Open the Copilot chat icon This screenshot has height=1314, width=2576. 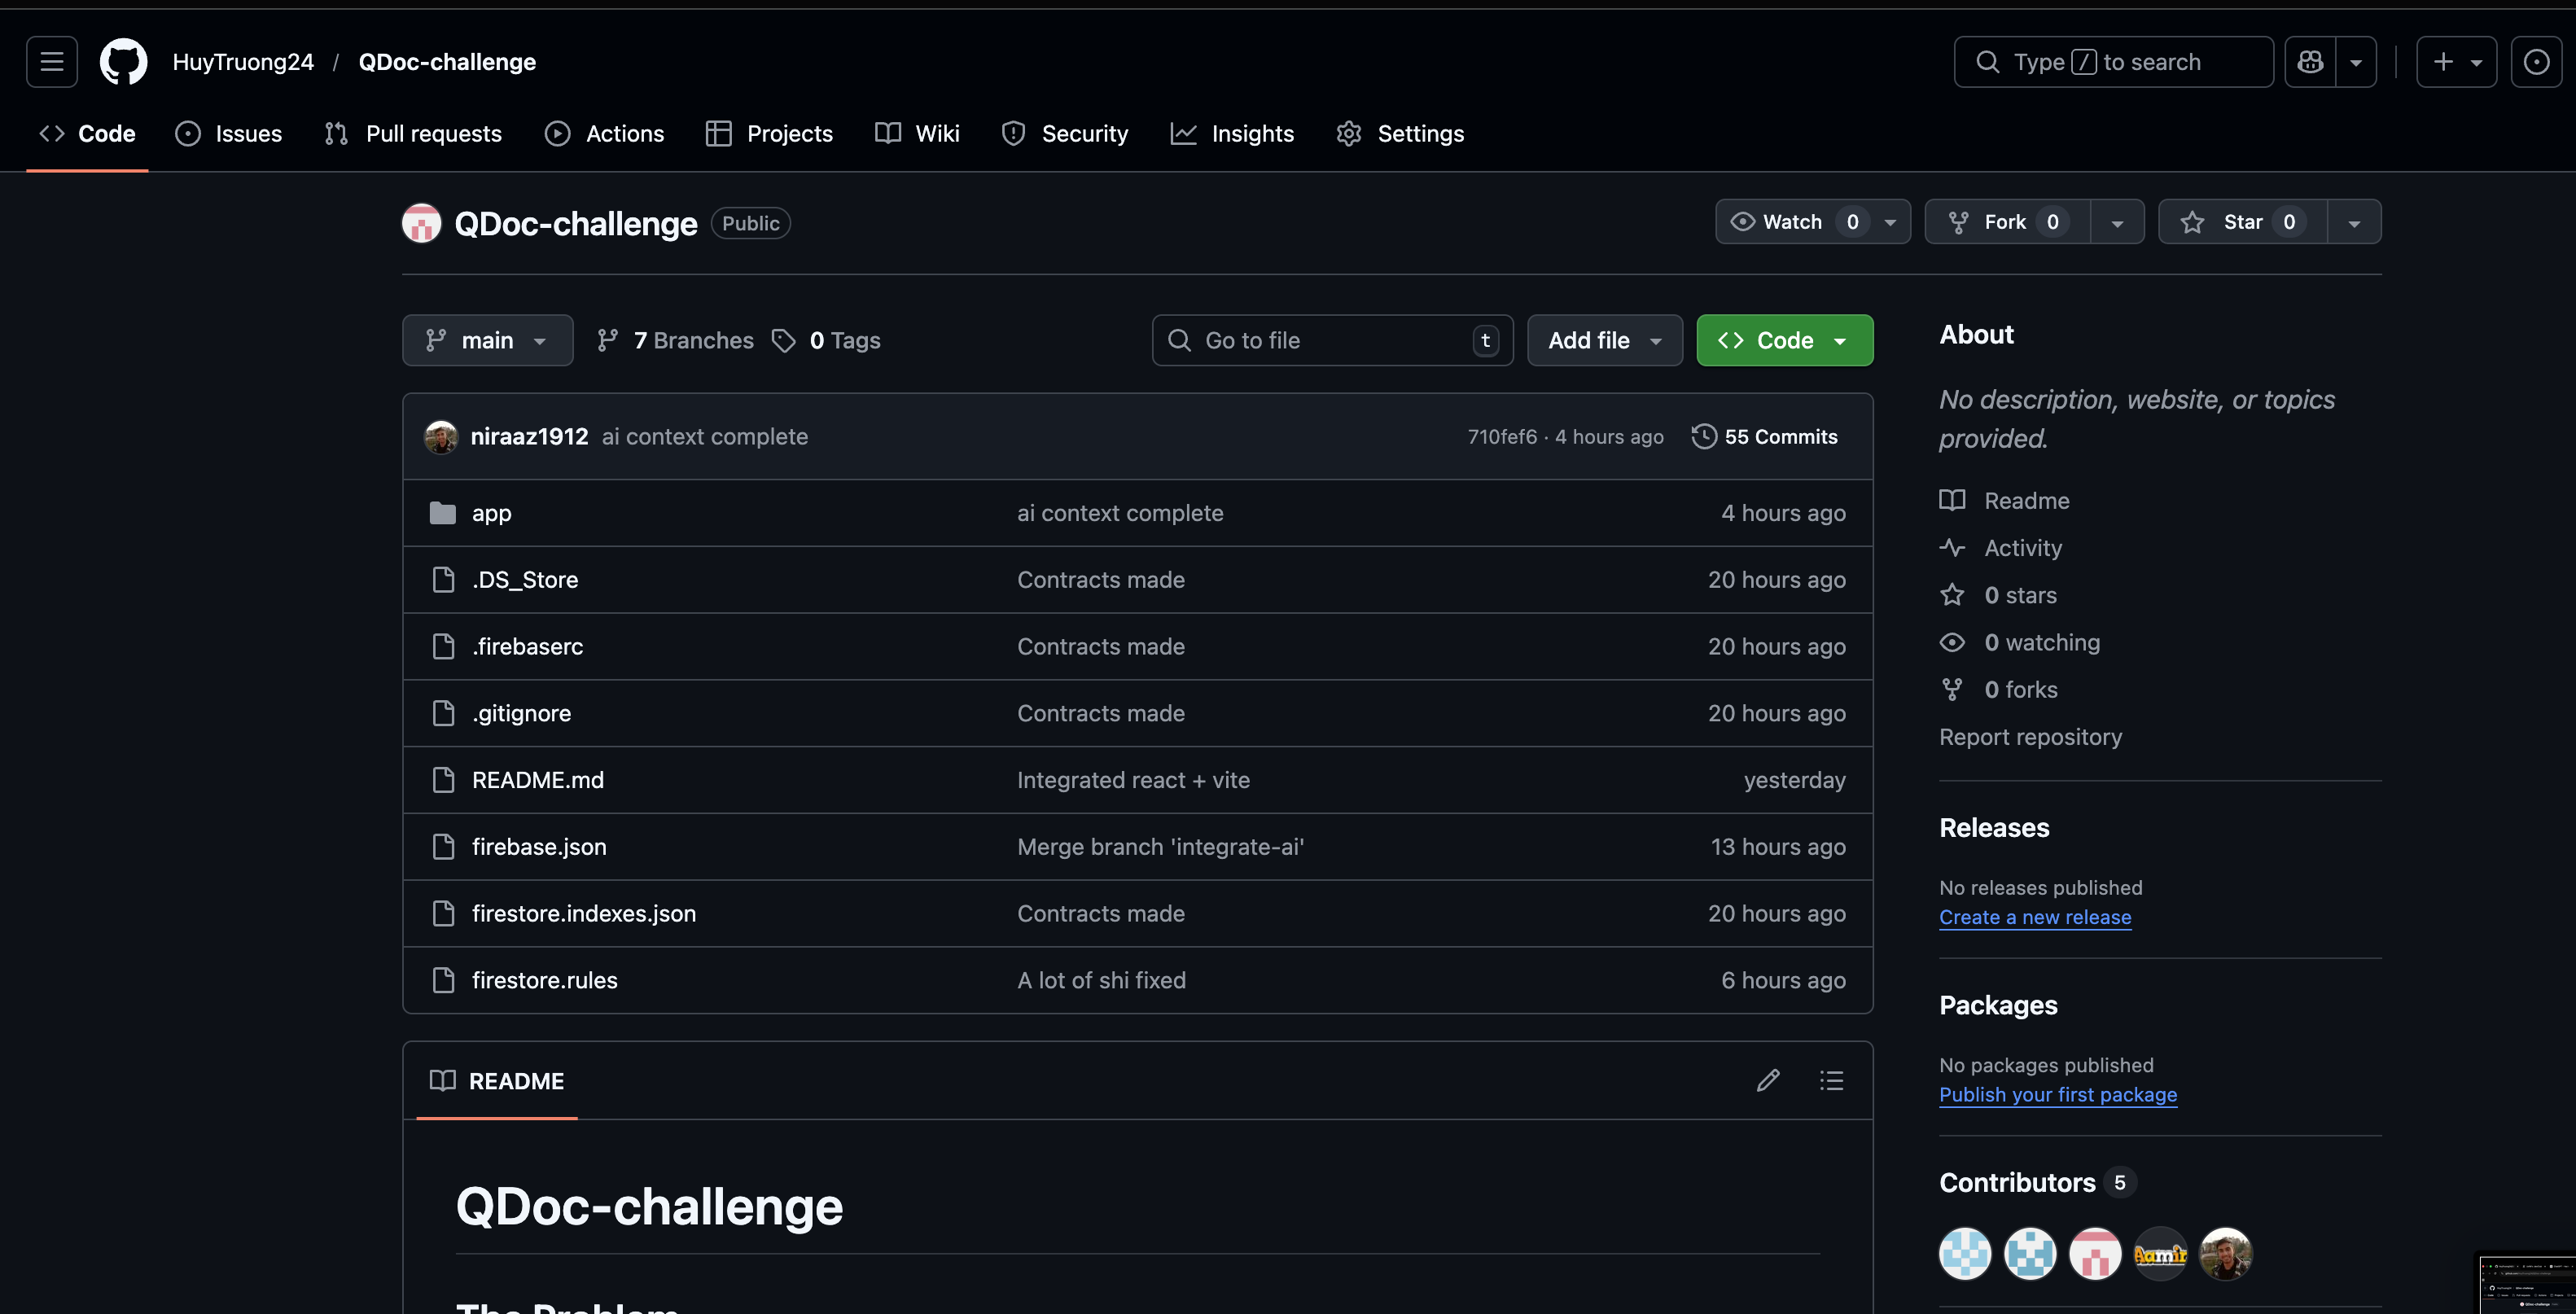pyautogui.click(x=2310, y=62)
